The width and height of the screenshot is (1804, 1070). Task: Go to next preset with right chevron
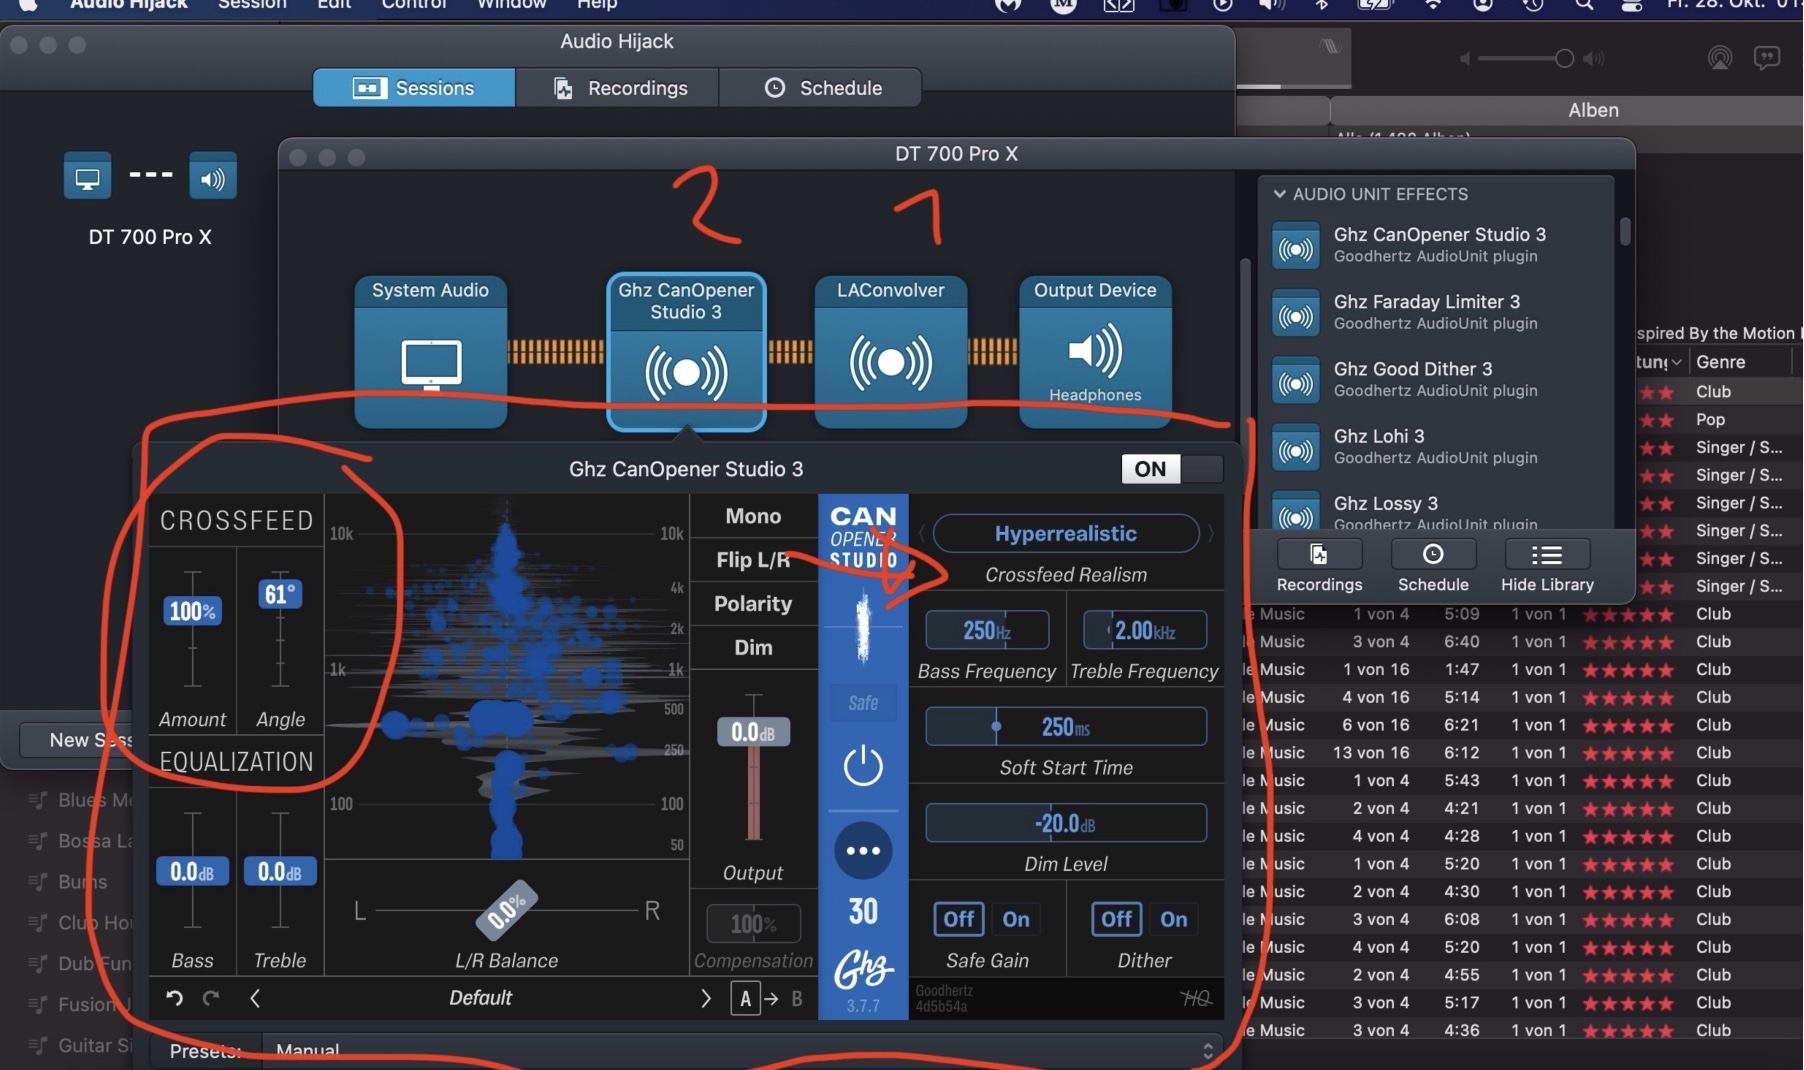(706, 998)
